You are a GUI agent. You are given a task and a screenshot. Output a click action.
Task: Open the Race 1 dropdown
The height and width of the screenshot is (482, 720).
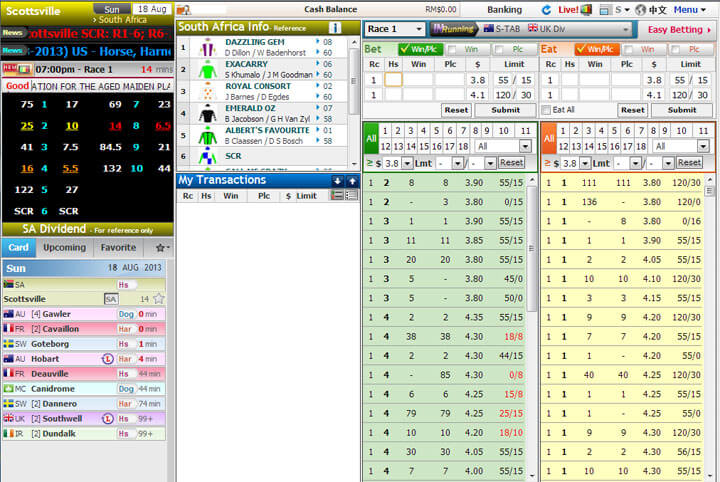click(x=395, y=29)
